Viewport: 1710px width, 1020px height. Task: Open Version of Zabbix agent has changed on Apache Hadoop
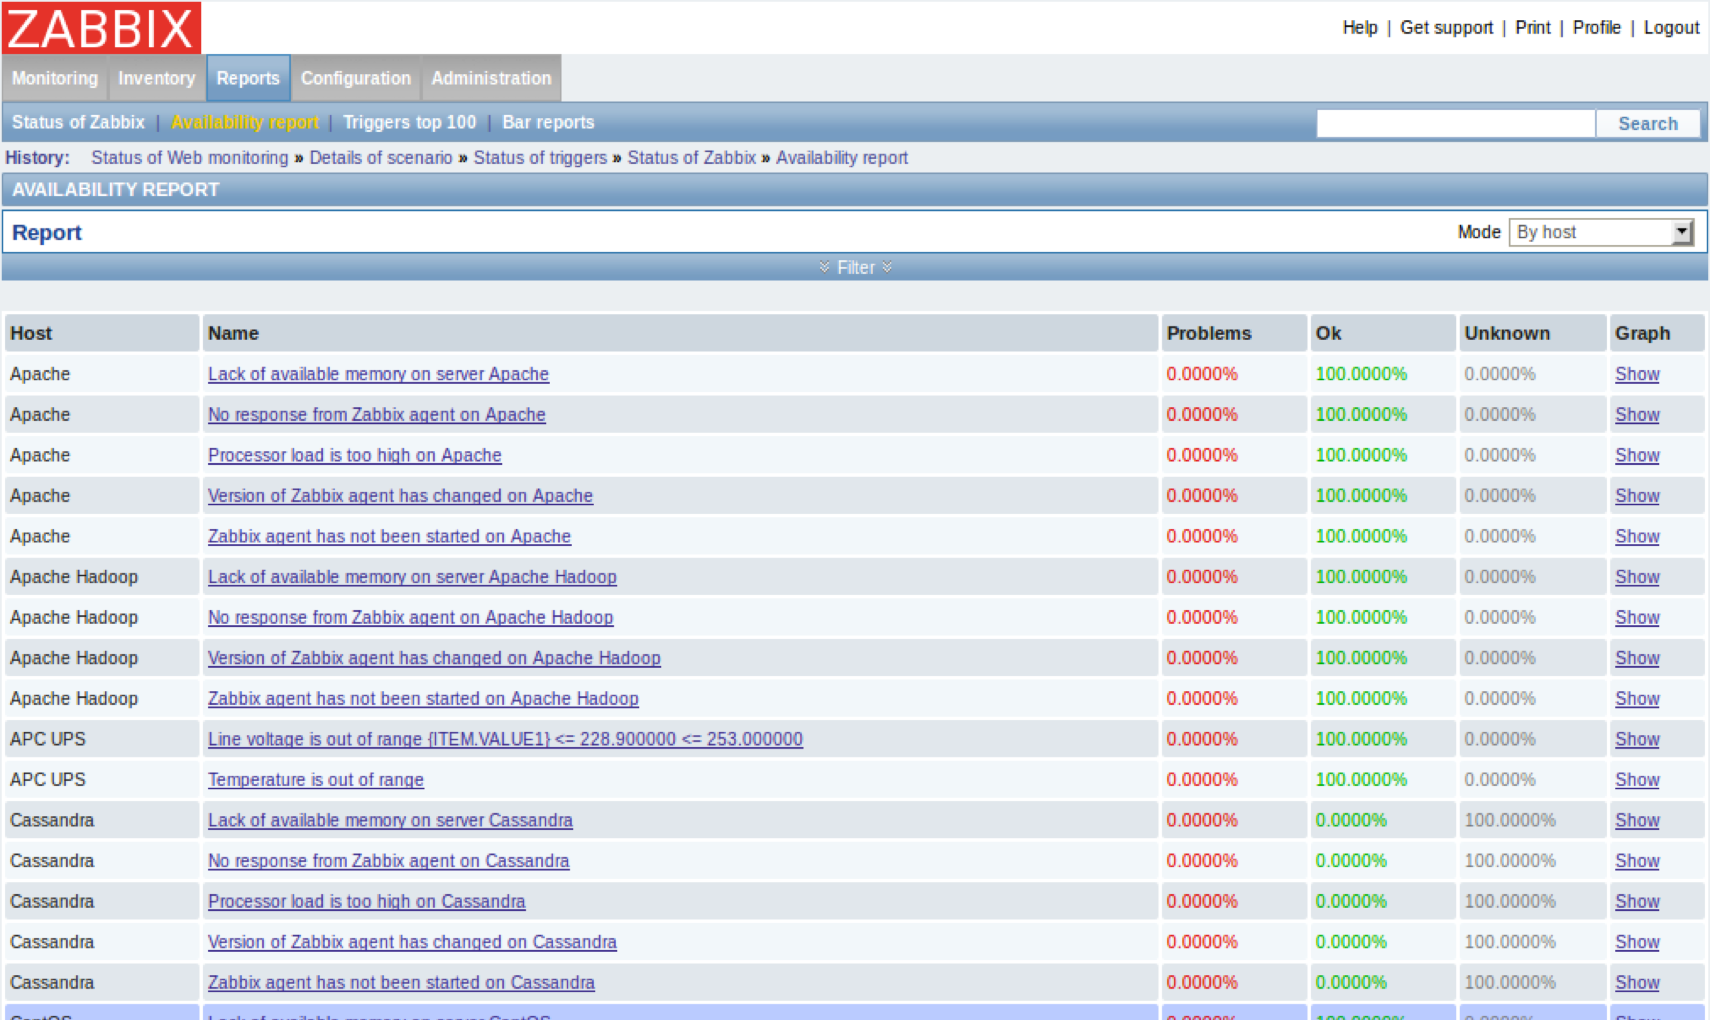434,658
